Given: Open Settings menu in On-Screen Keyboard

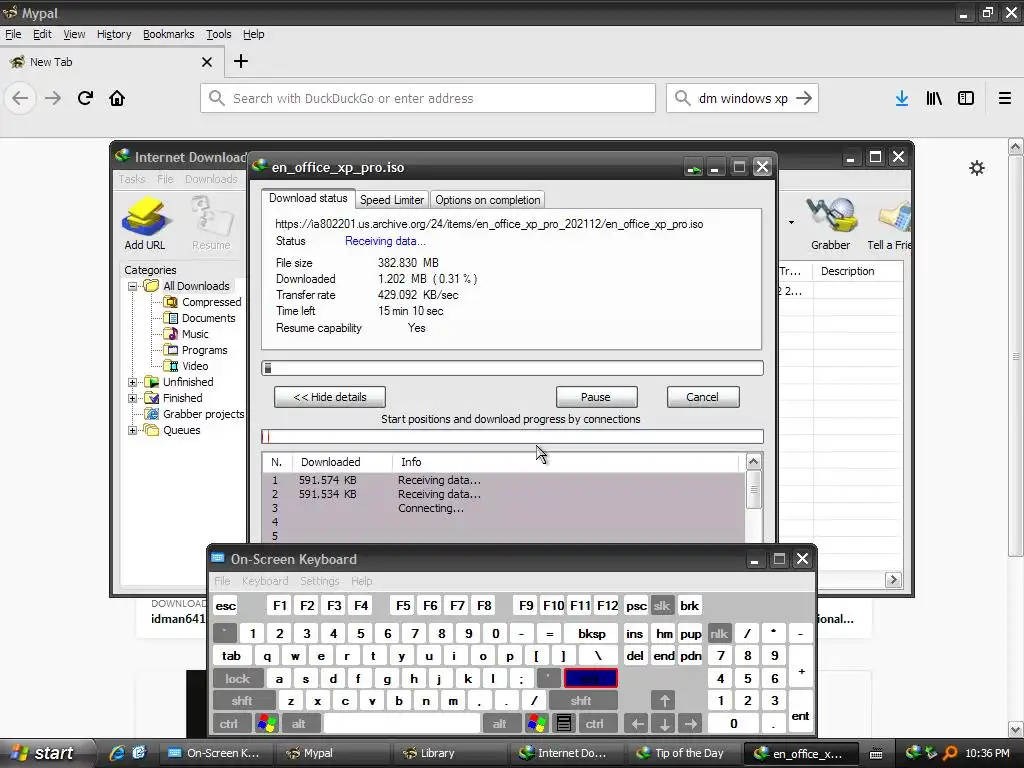Looking at the screenshot, I should (319, 581).
